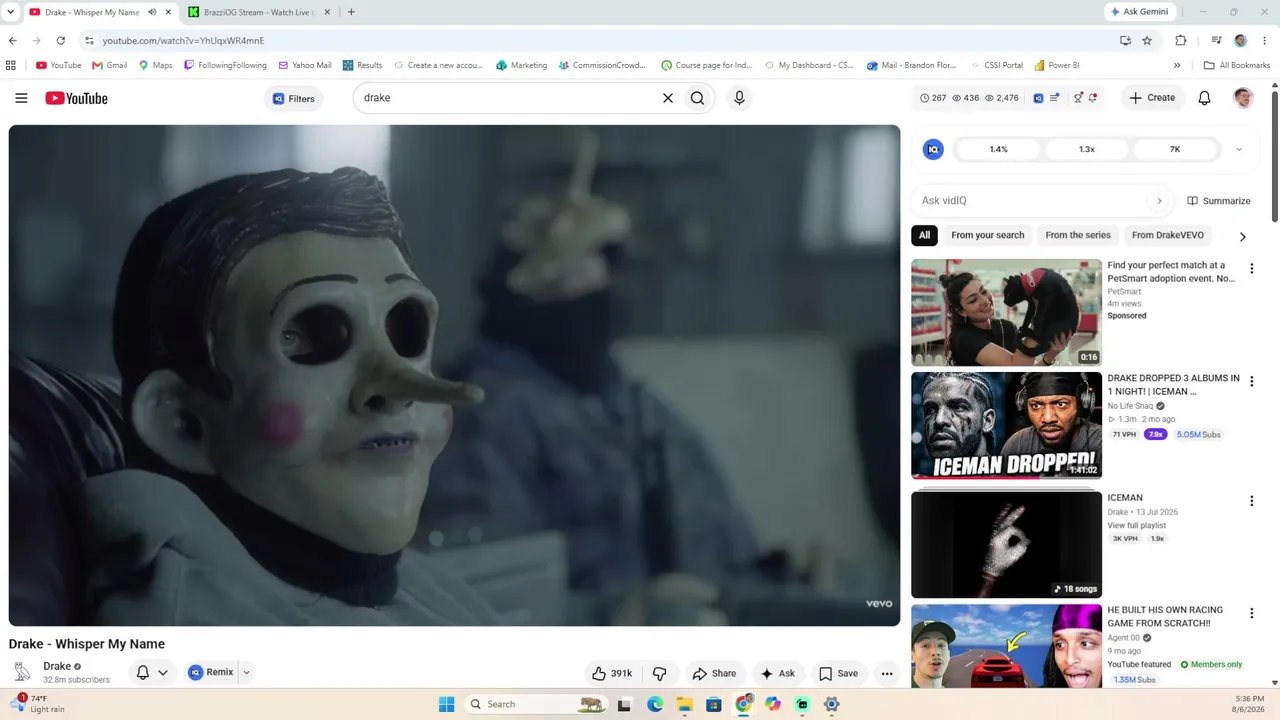Click the 1.3x stat pill in vidIQ panel
The image size is (1280, 720).
(x=1087, y=149)
